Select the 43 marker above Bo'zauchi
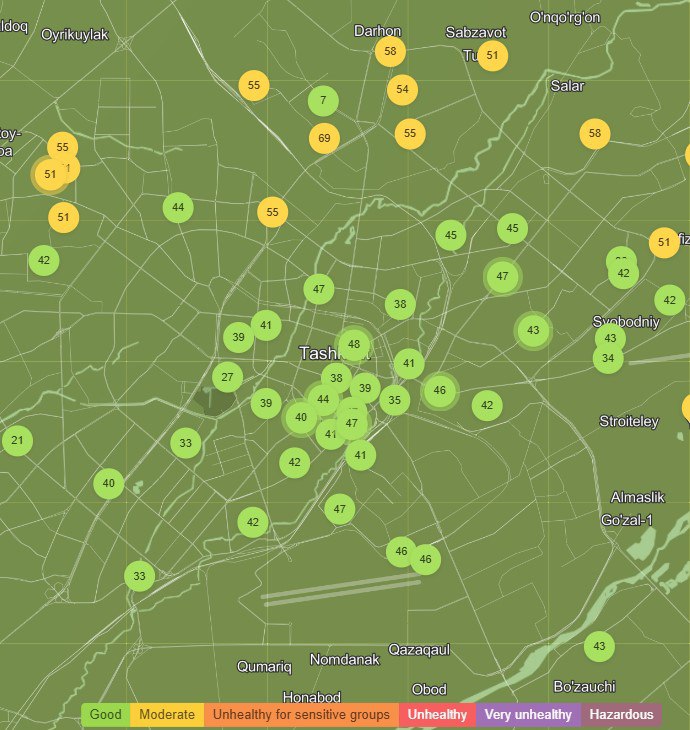The image size is (690, 730). pyautogui.click(x=599, y=646)
